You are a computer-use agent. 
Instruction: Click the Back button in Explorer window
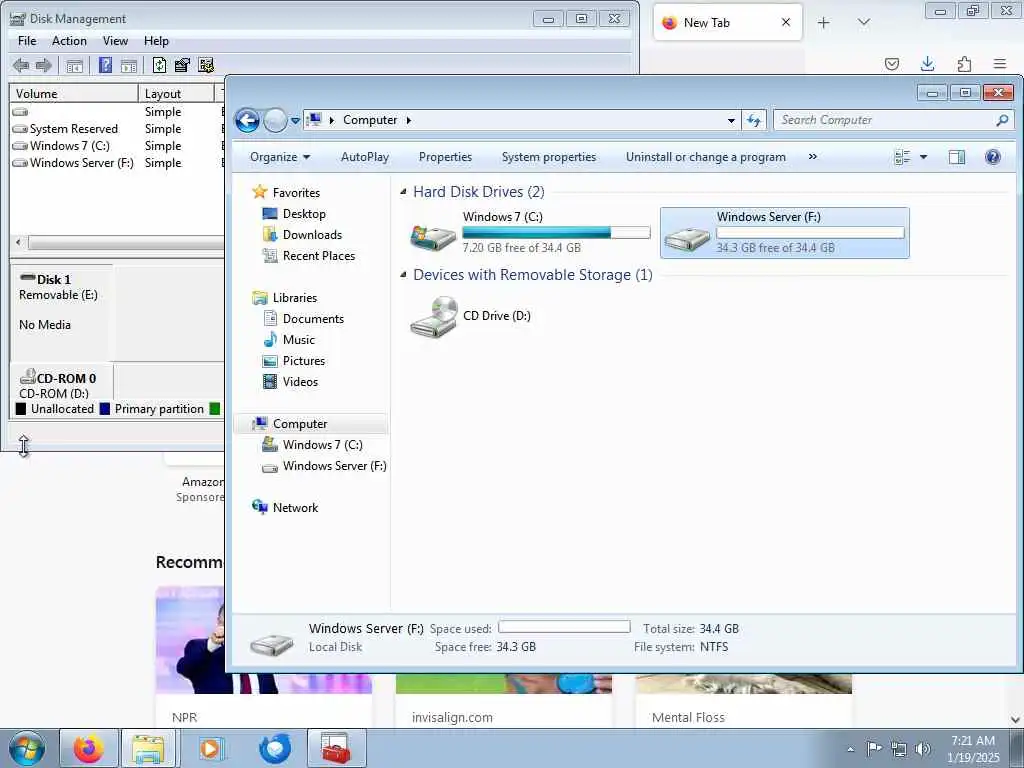tap(248, 120)
